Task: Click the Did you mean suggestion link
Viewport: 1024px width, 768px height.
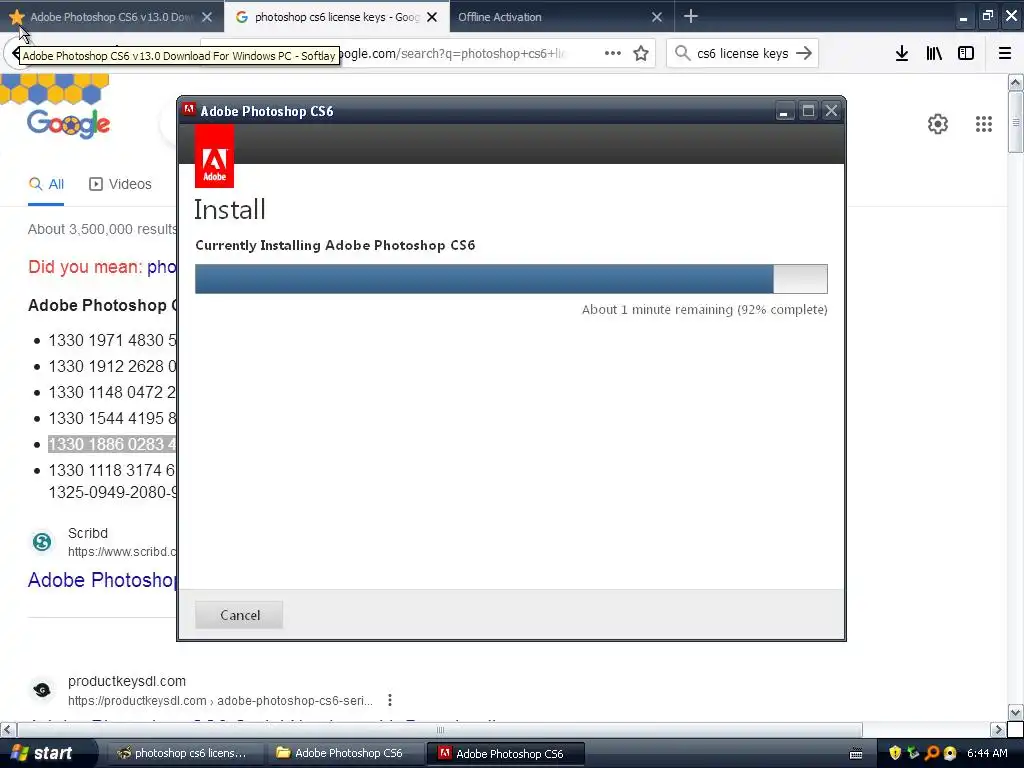Action: click(161, 266)
